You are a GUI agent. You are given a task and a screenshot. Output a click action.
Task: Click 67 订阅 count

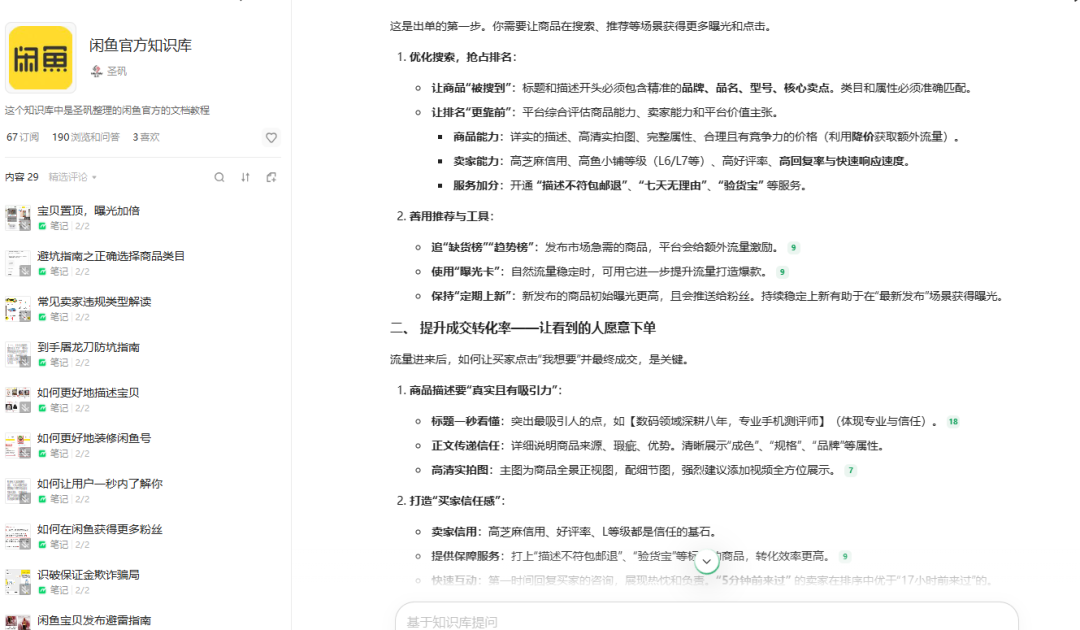23,137
